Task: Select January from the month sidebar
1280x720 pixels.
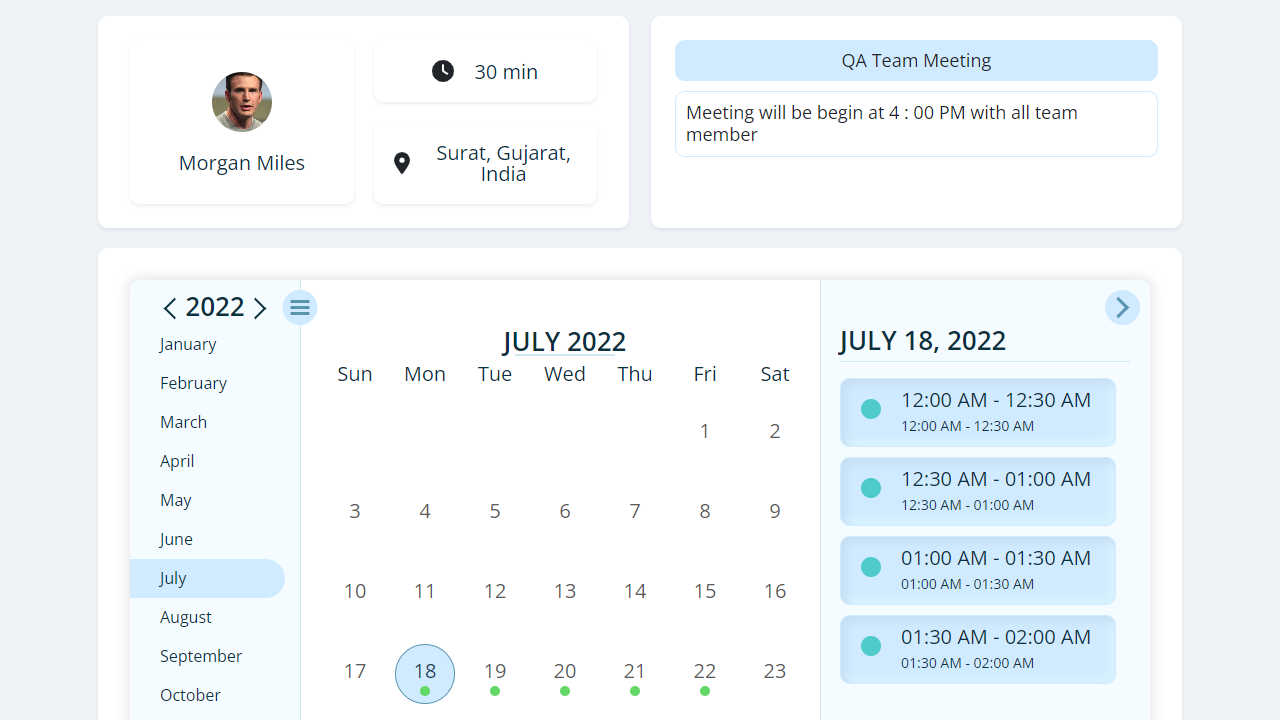Action: 188,344
